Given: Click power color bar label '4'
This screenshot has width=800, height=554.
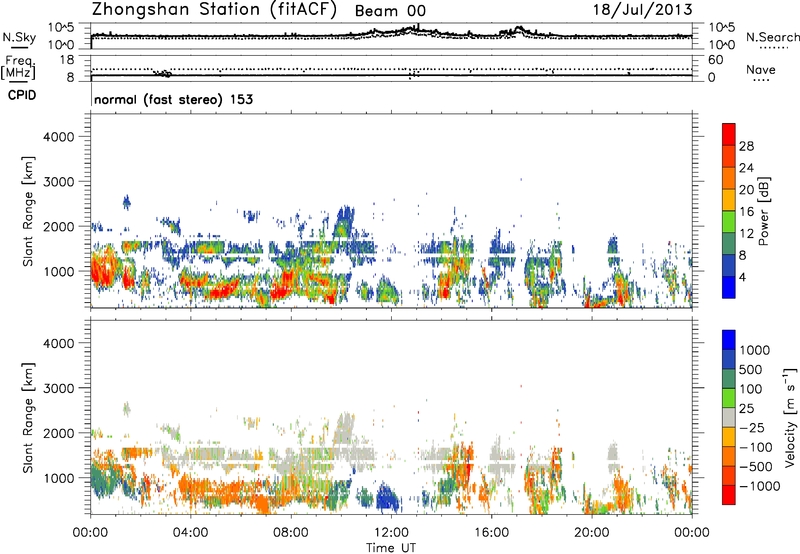Looking at the screenshot, I should (x=742, y=278).
